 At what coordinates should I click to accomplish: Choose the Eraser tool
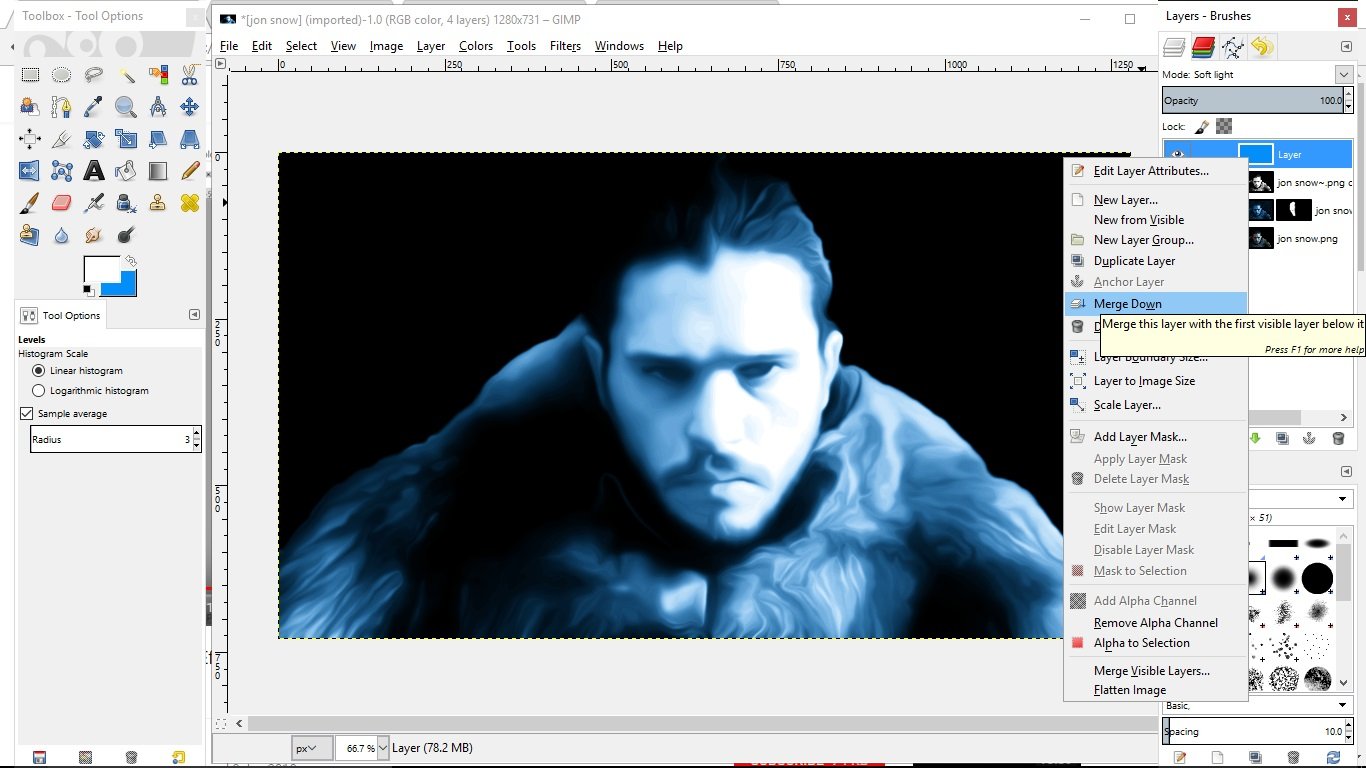click(62, 203)
